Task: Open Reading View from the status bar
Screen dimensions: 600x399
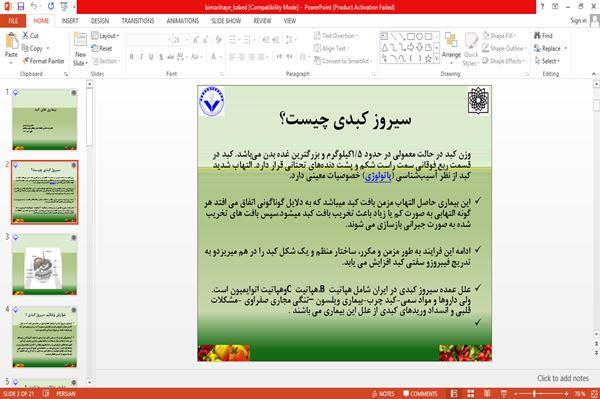Action: click(x=487, y=394)
